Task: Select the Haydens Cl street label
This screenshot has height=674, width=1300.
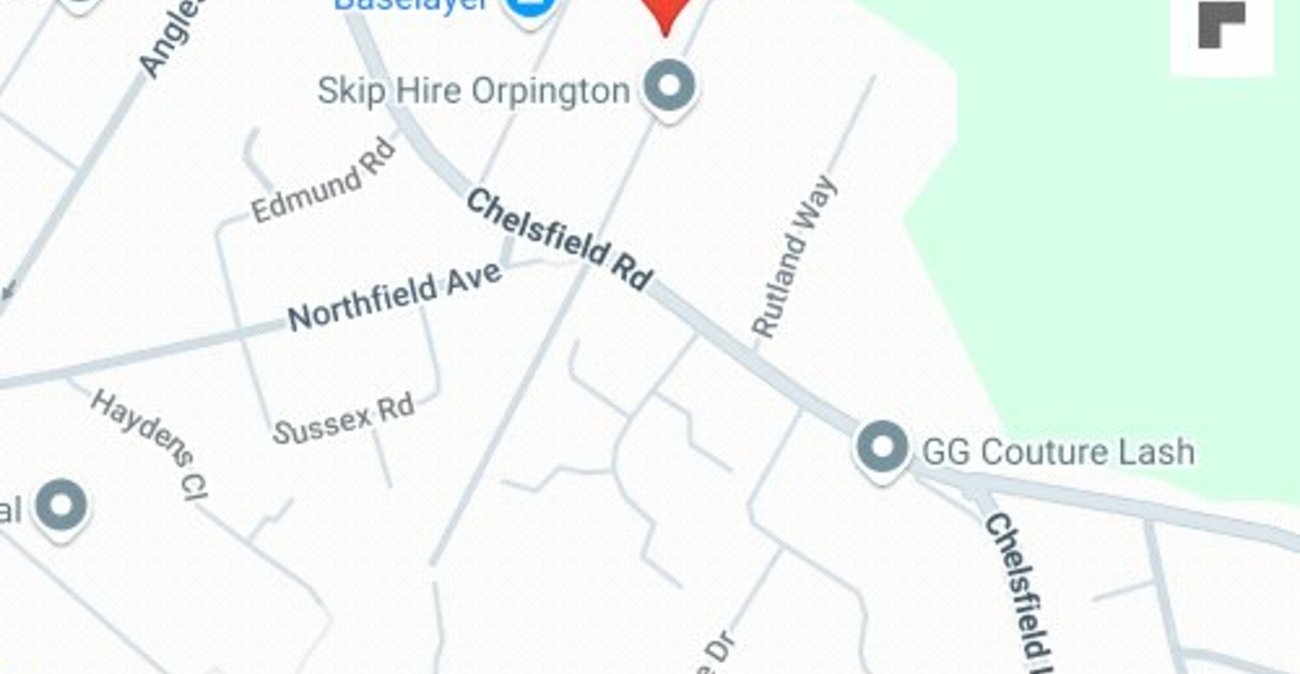Action: pyautogui.click(x=151, y=442)
